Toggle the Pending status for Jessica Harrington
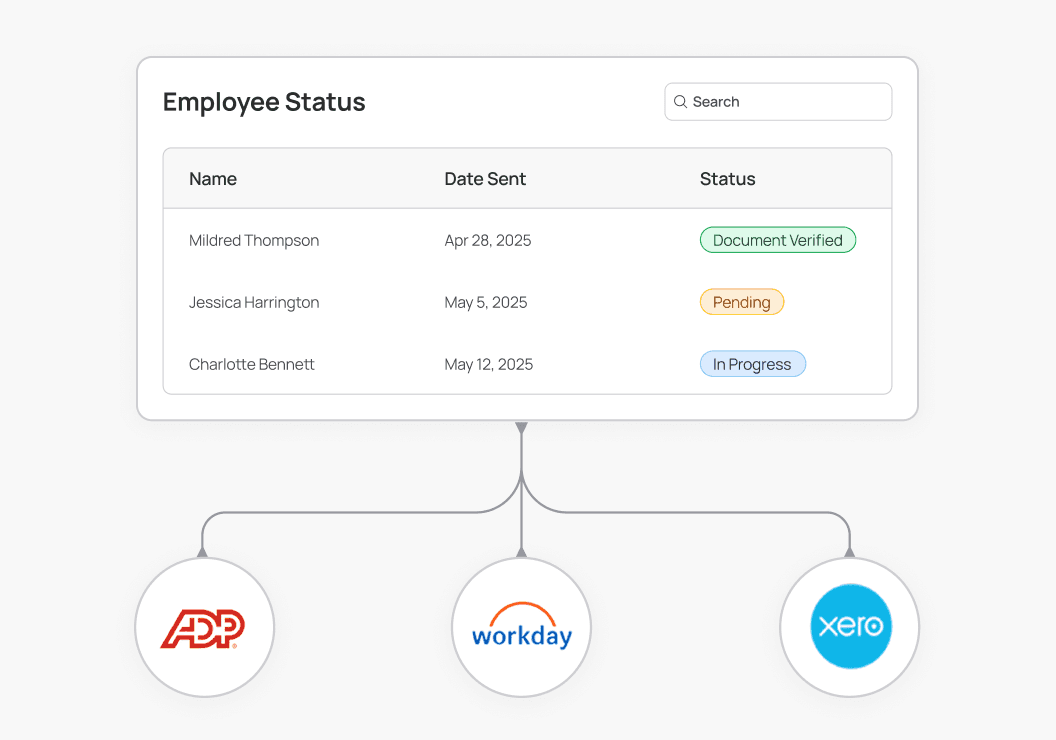 point(742,302)
